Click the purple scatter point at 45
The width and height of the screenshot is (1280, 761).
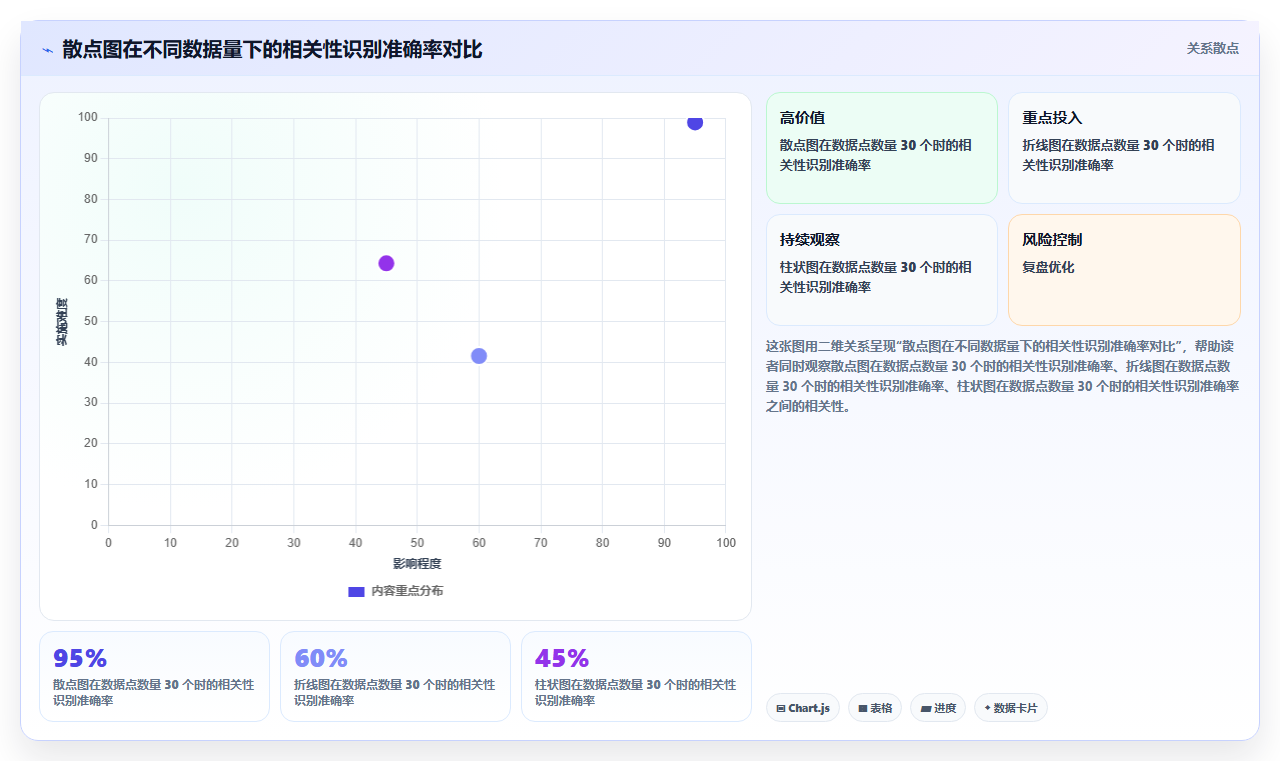(x=386, y=263)
